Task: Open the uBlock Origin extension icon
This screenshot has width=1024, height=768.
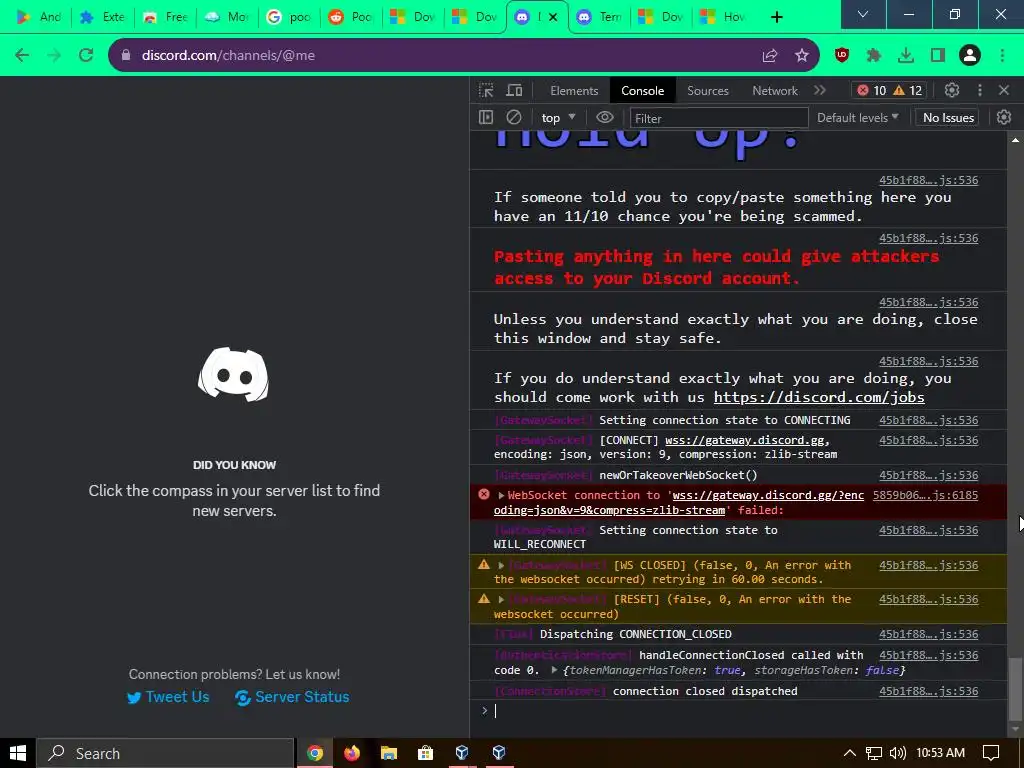Action: pyautogui.click(x=842, y=56)
